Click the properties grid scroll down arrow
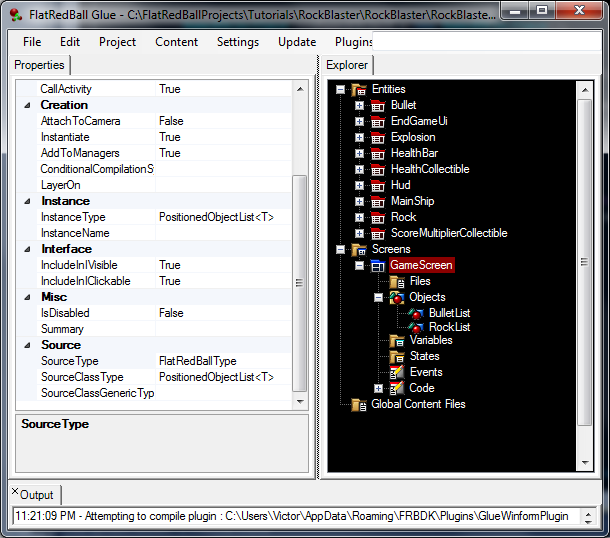The width and height of the screenshot is (610, 538). pyautogui.click(x=300, y=401)
